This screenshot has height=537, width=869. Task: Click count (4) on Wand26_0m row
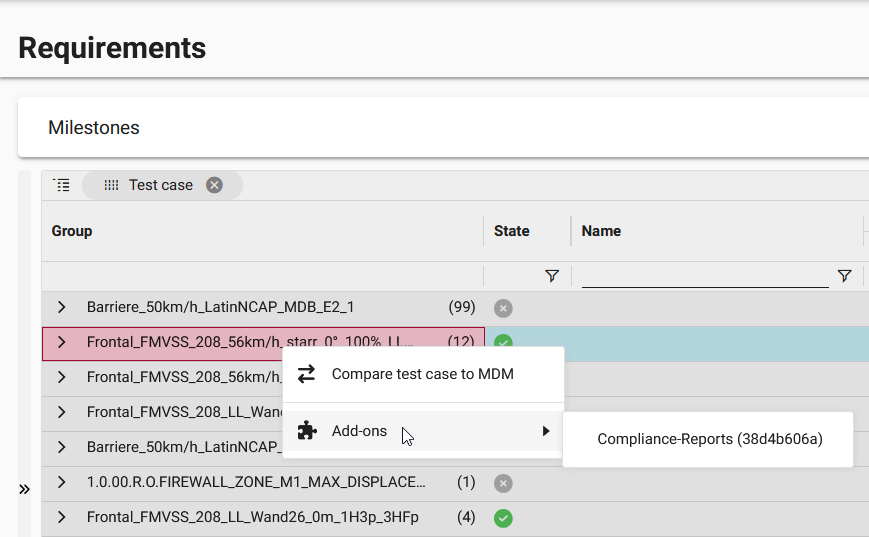[466, 517]
